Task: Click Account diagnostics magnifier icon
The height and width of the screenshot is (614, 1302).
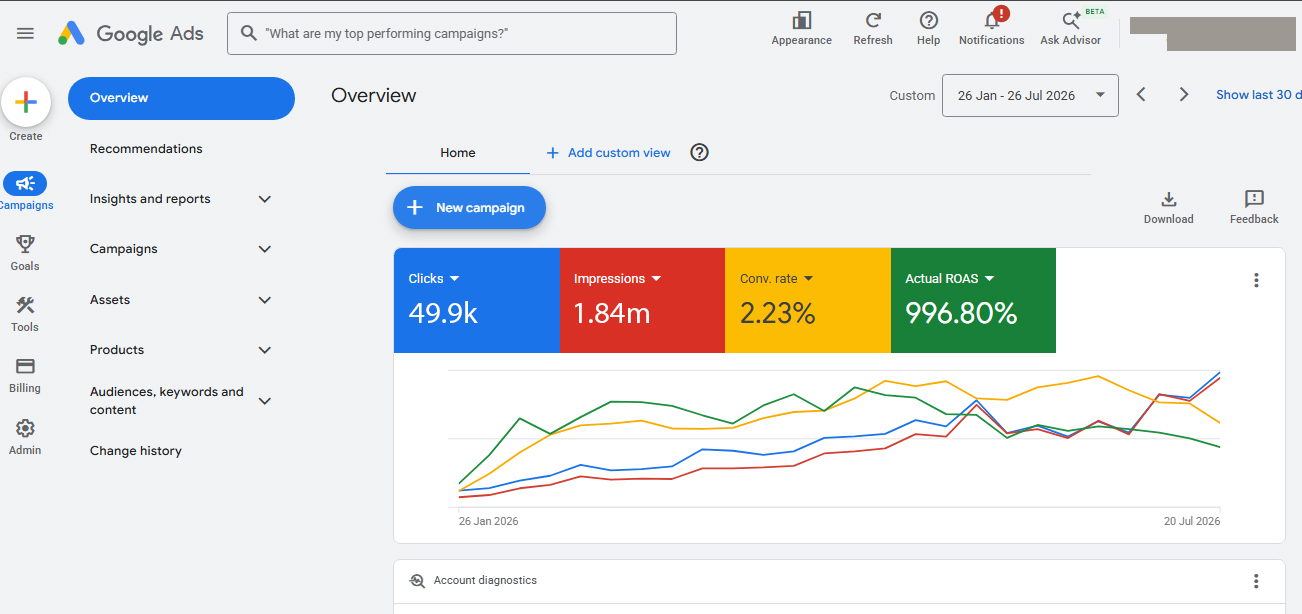Action: pos(417,581)
